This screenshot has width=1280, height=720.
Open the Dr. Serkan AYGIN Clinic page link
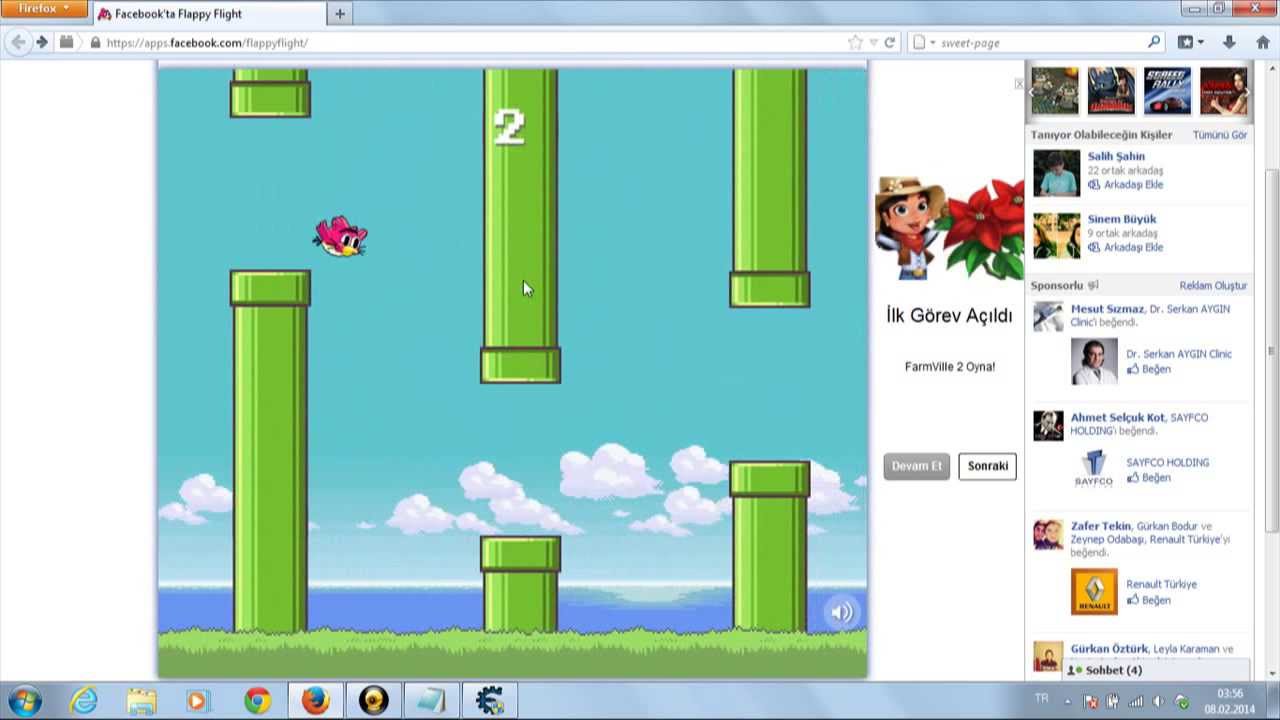coord(1179,354)
